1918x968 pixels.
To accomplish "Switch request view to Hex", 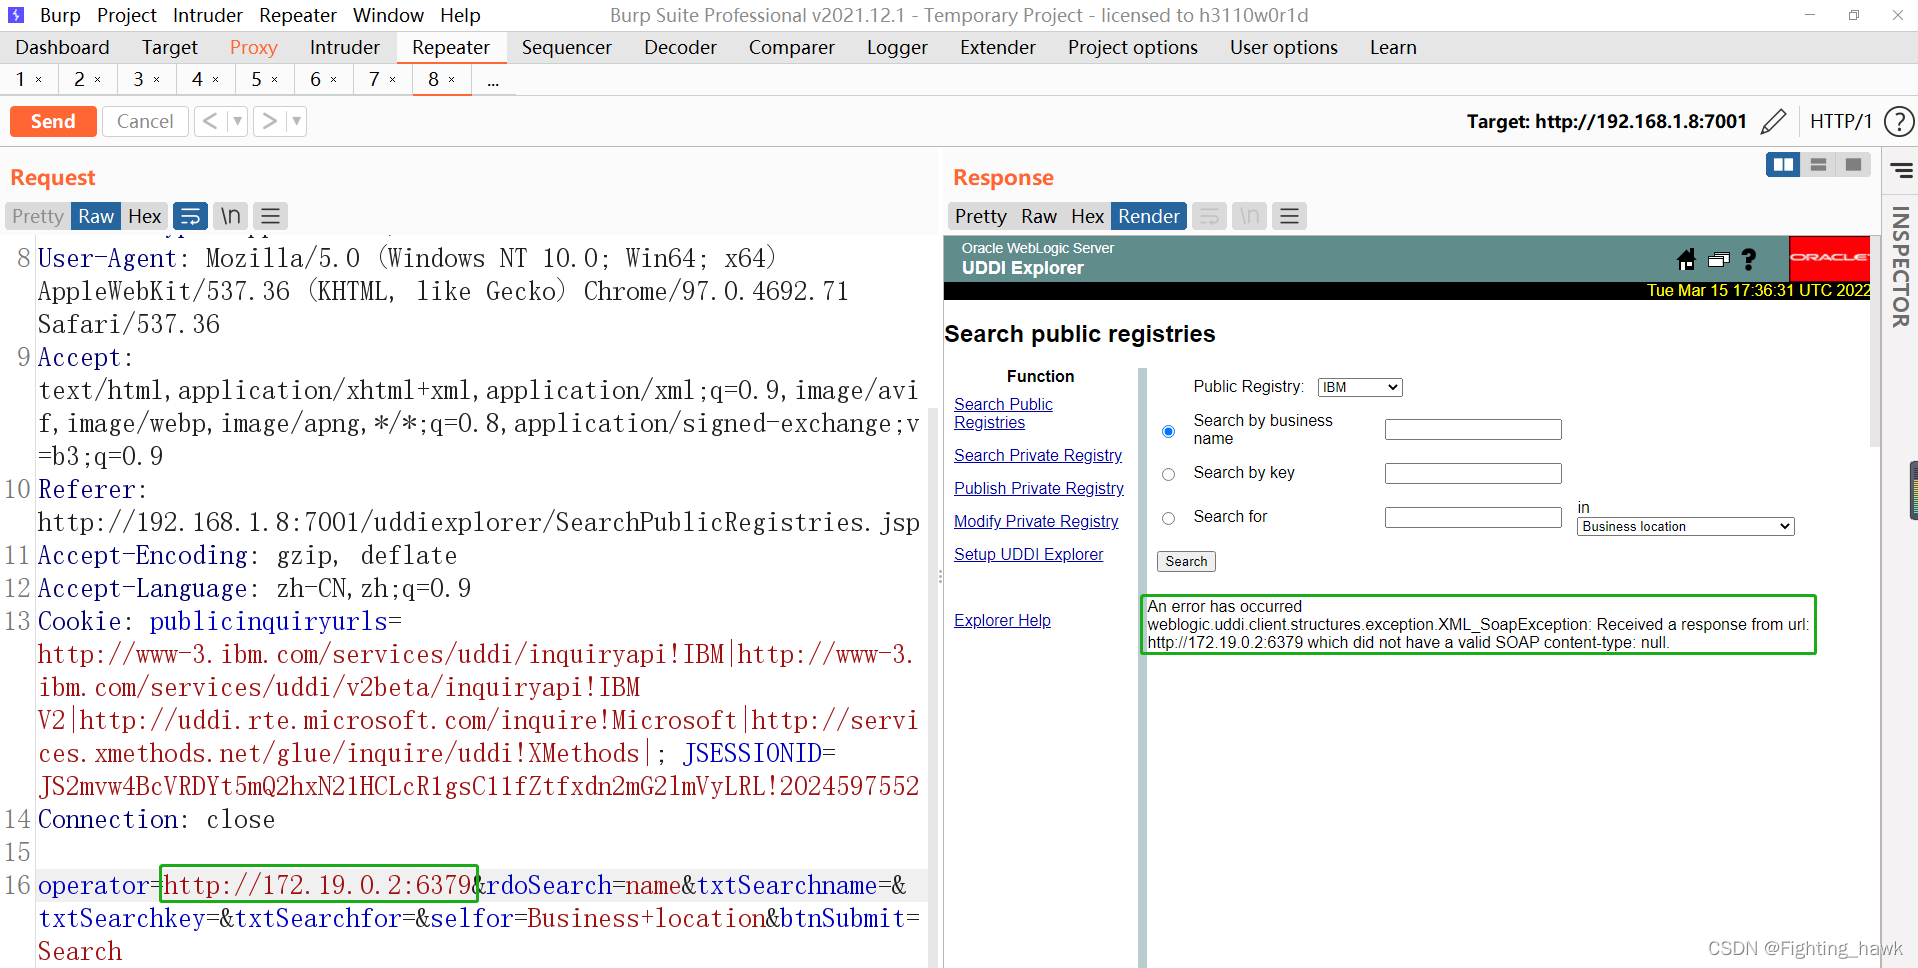I will point(145,216).
